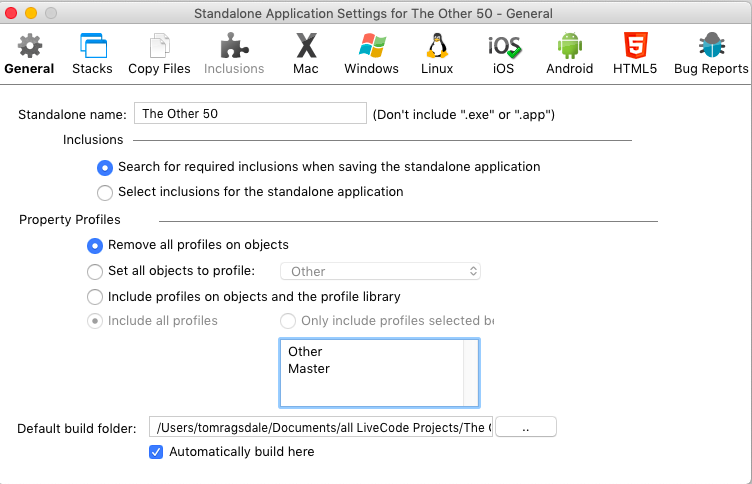Expand the profile dropdown showing Other

click(381, 271)
